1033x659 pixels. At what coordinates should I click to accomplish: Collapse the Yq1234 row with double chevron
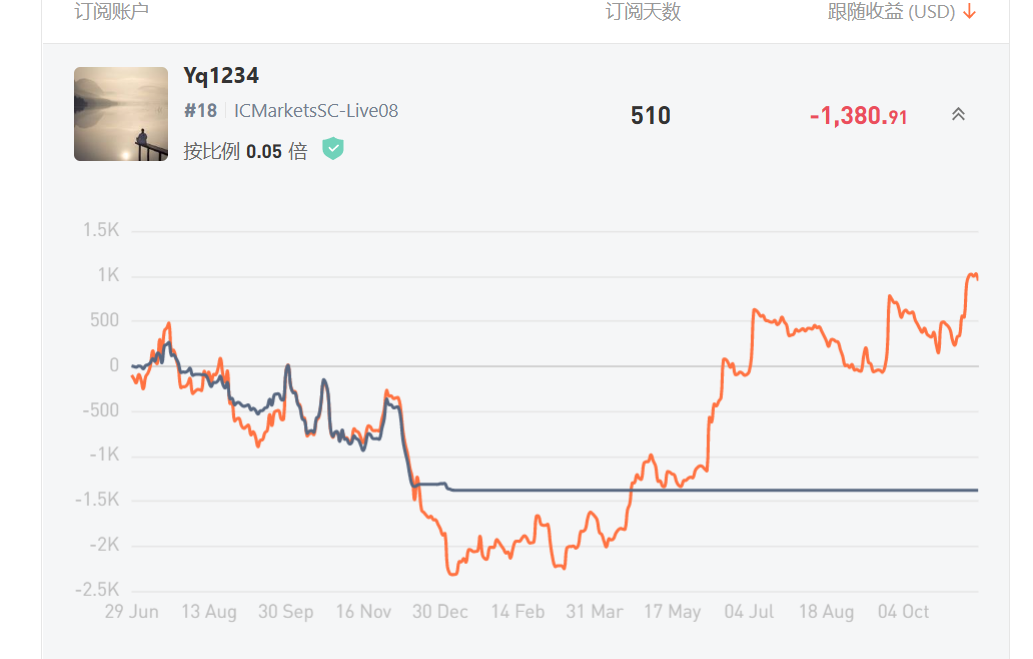point(958,115)
